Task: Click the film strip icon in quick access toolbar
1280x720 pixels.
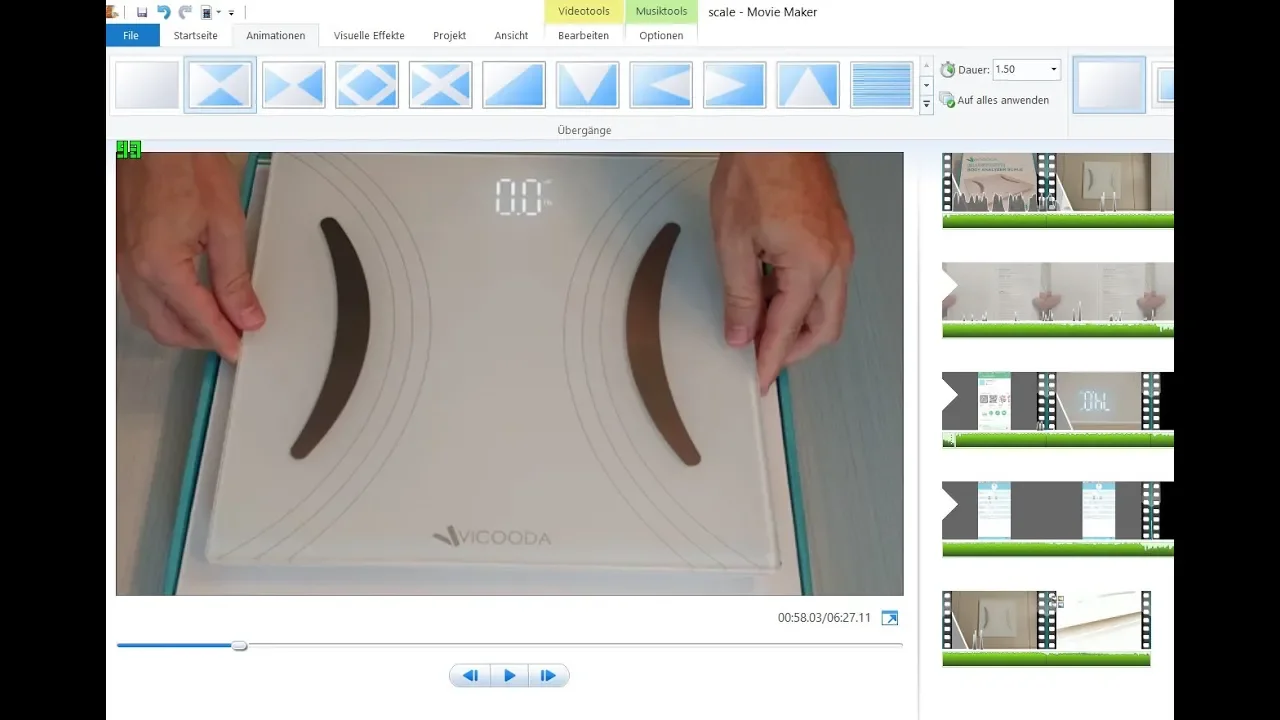Action: 207,12
